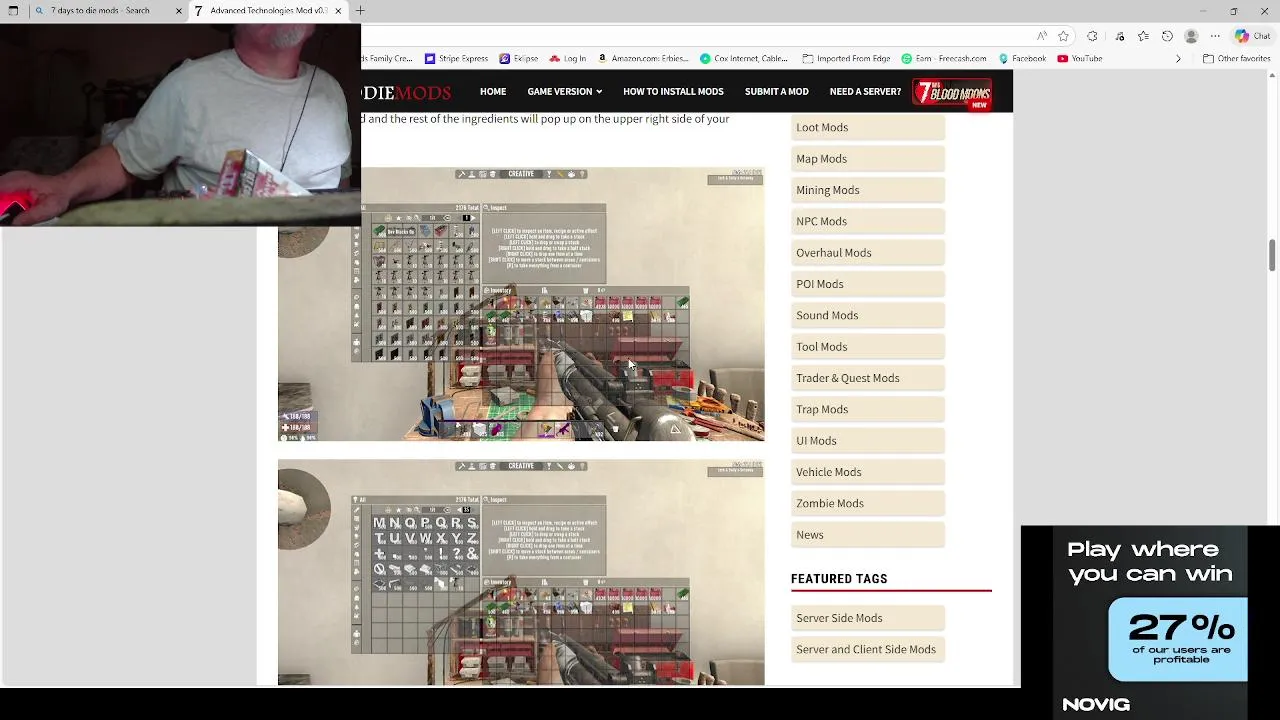The width and height of the screenshot is (1280, 720).
Task: Open the Vehicle Mods category
Action: tap(867, 472)
